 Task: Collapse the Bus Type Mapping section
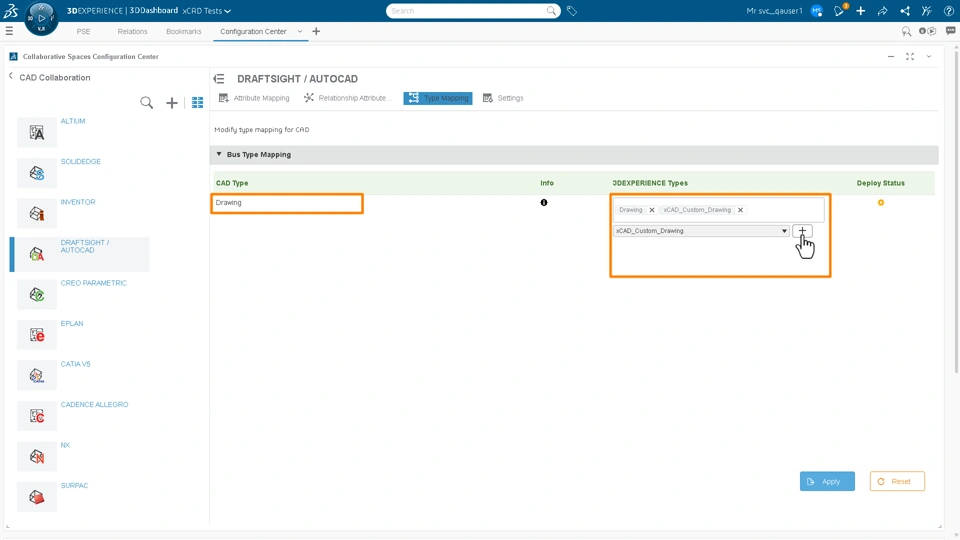click(219, 154)
